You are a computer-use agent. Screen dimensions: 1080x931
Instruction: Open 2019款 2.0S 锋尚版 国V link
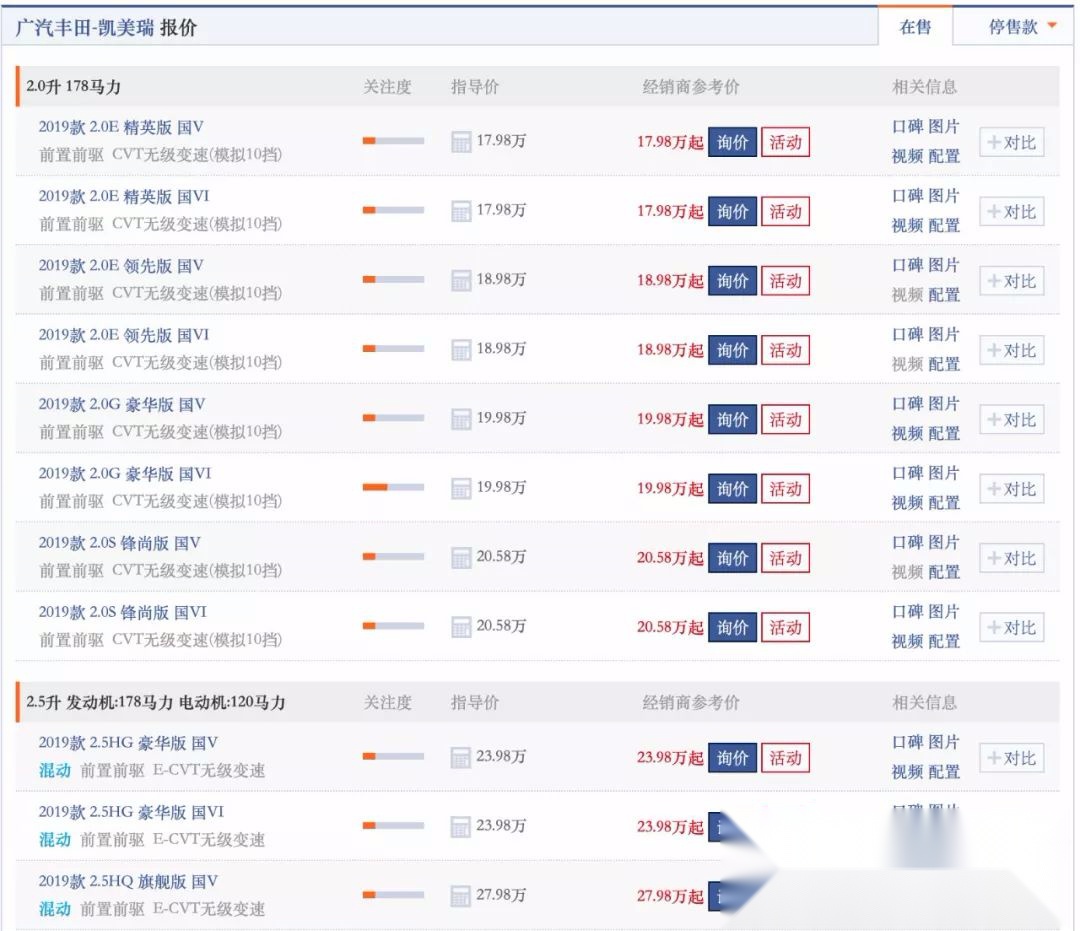[x=120, y=543]
